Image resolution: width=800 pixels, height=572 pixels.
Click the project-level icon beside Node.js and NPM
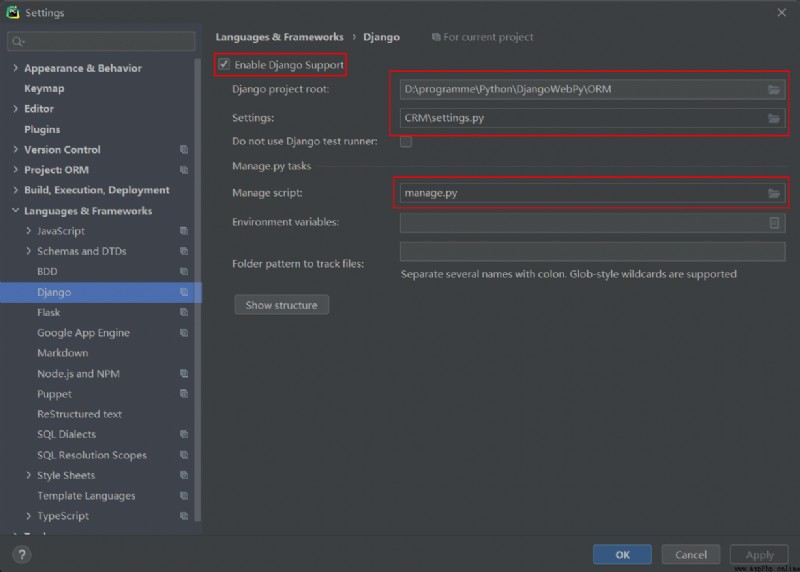click(x=184, y=374)
